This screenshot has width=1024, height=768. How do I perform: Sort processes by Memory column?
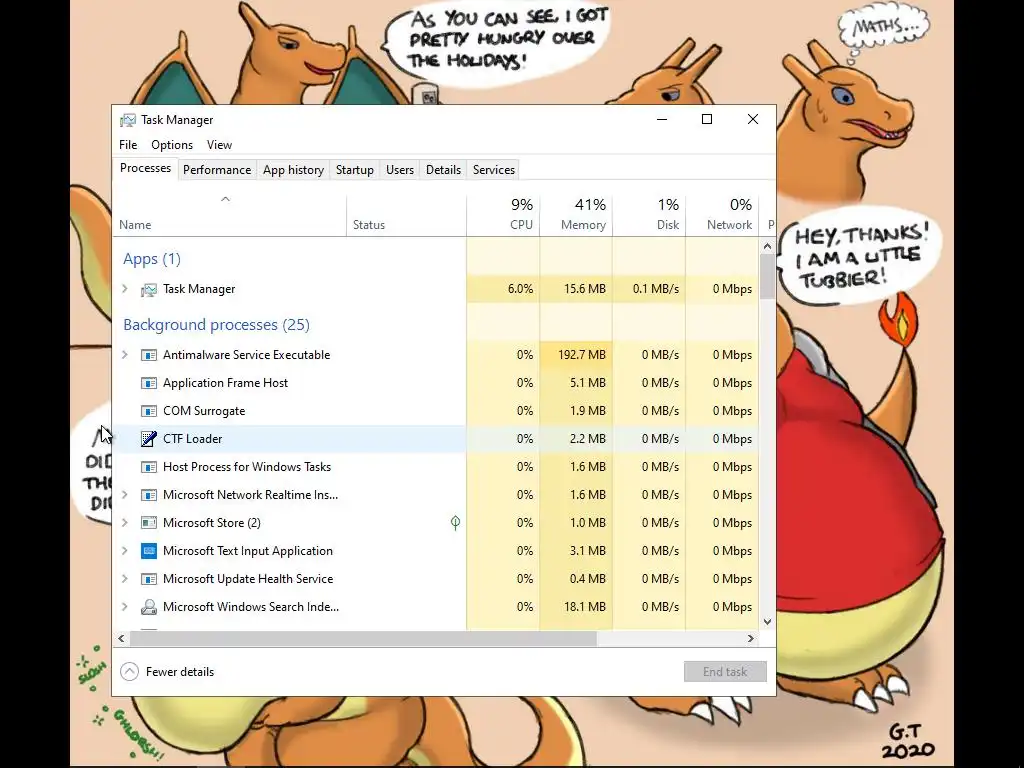(x=576, y=215)
